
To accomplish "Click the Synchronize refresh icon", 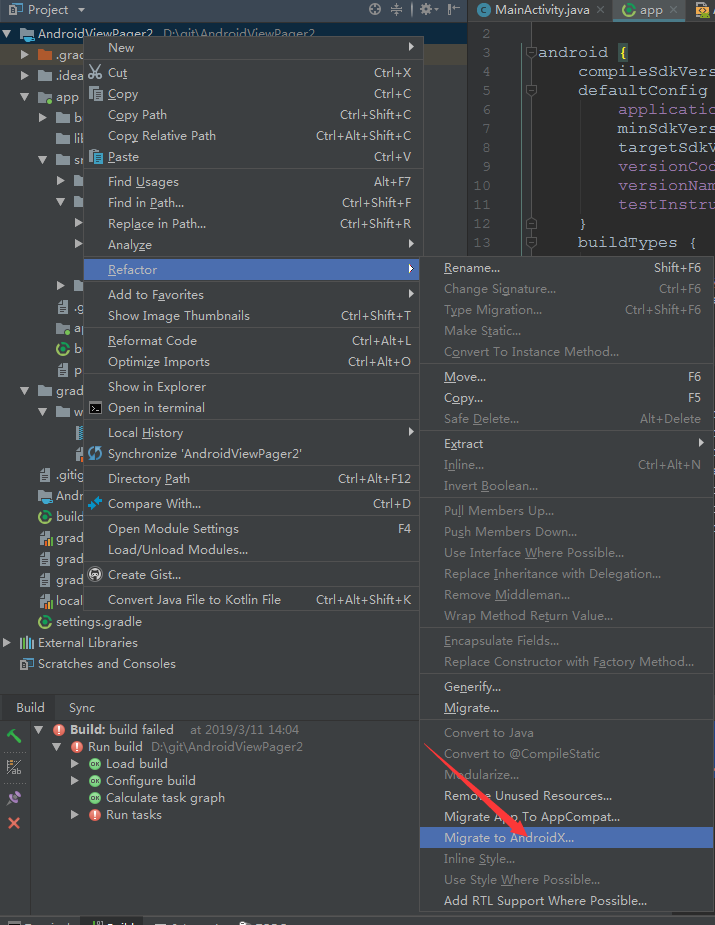I will point(95,453).
